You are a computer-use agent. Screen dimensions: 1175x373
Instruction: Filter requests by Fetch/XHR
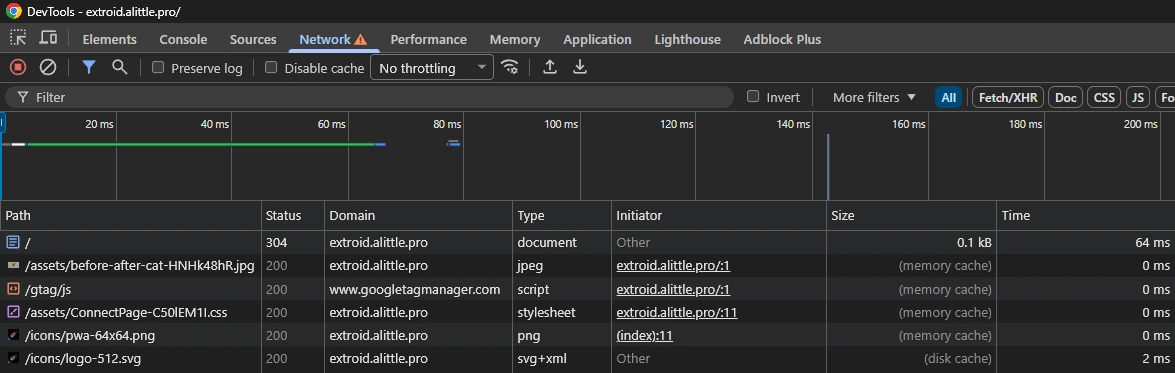(1007, 97)
